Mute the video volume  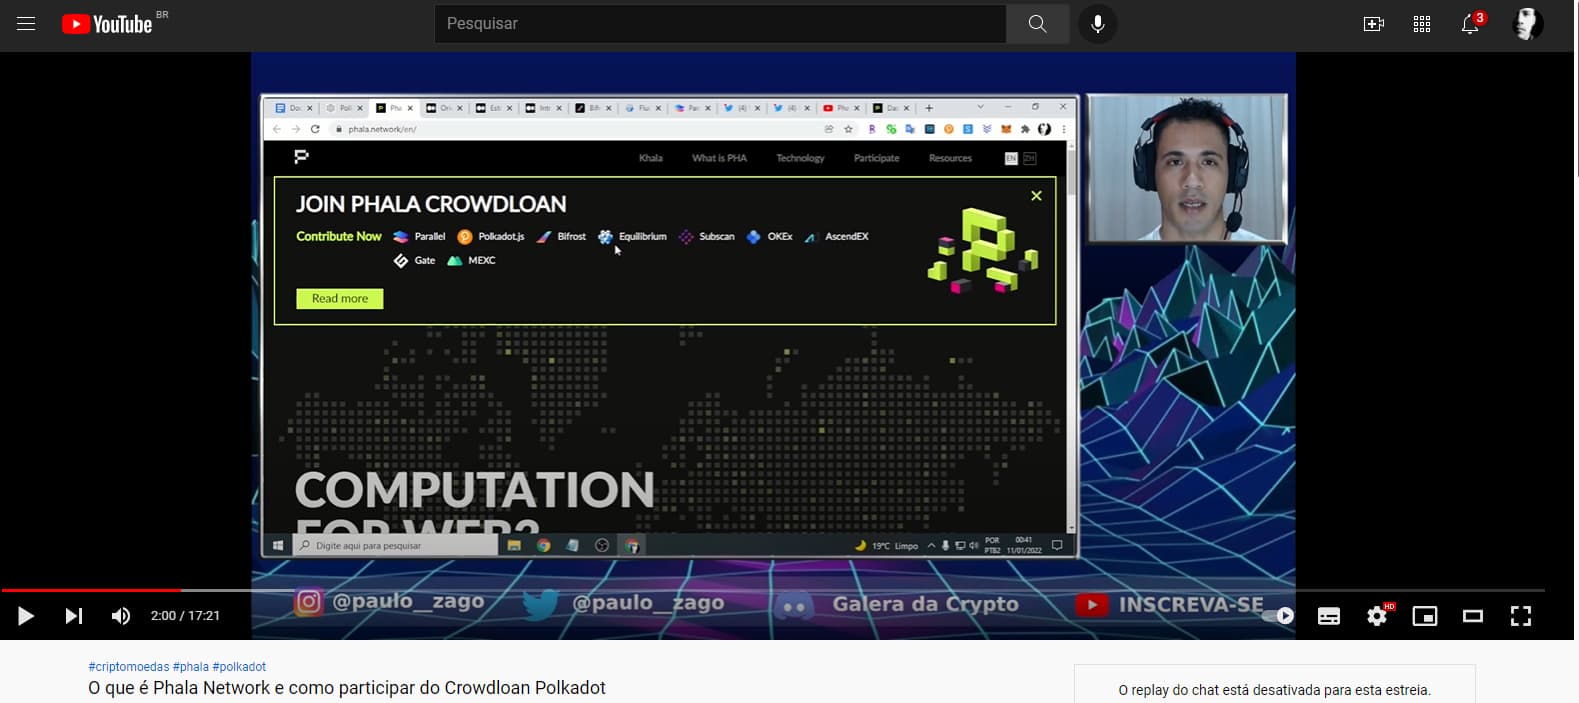click(121, 616)
